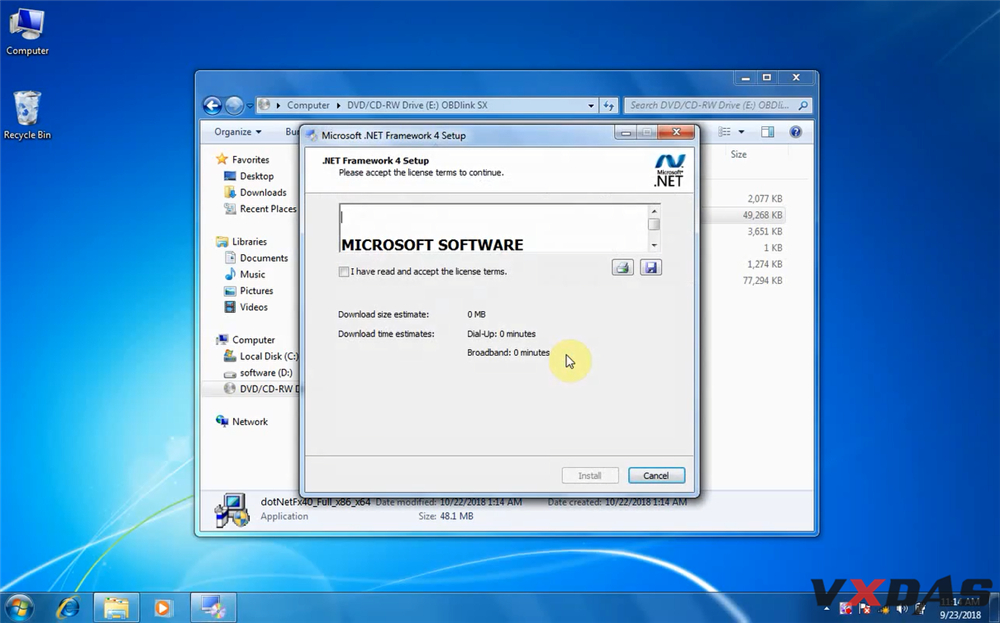
Task: Change view icon in Explorer toolbar
Action: (x=724, y=132)
